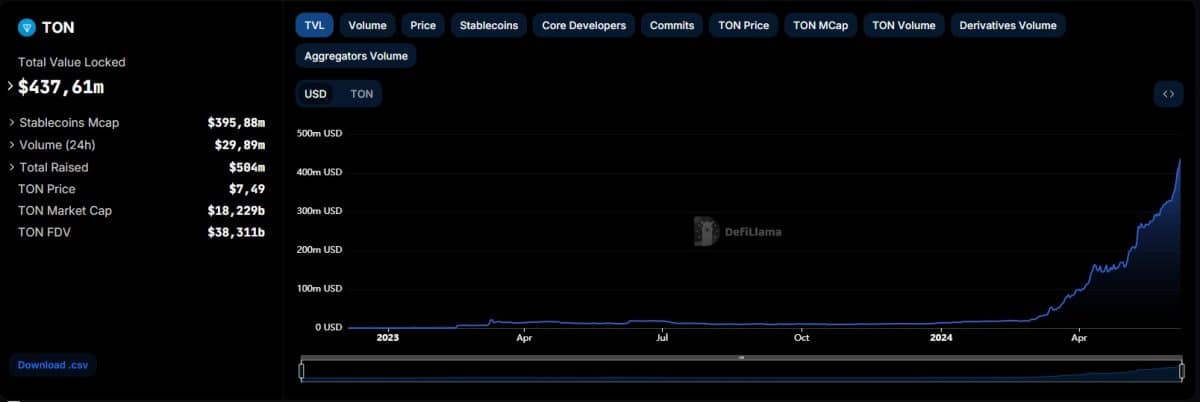Click the $504m total raised value
Screen dimensions: 1200x402
pyautogui.click(x=247, y=167)
